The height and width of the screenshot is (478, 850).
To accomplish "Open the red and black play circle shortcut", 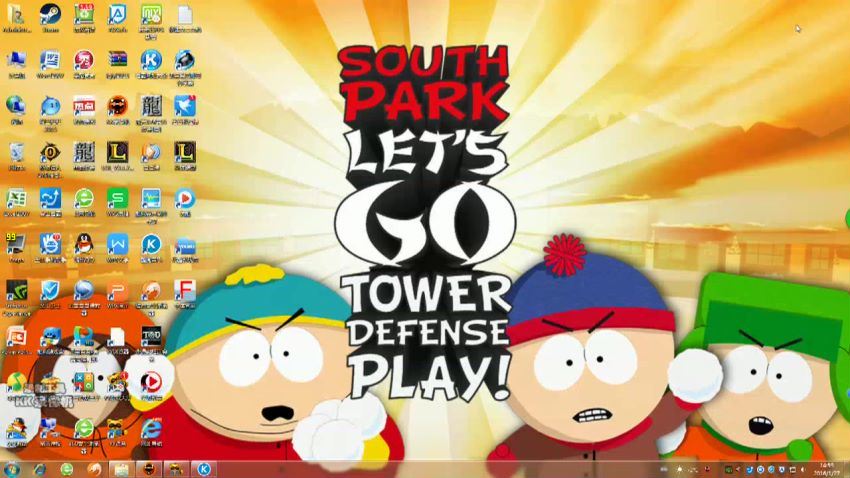I will pyautogui.click(x=151, y=383).
